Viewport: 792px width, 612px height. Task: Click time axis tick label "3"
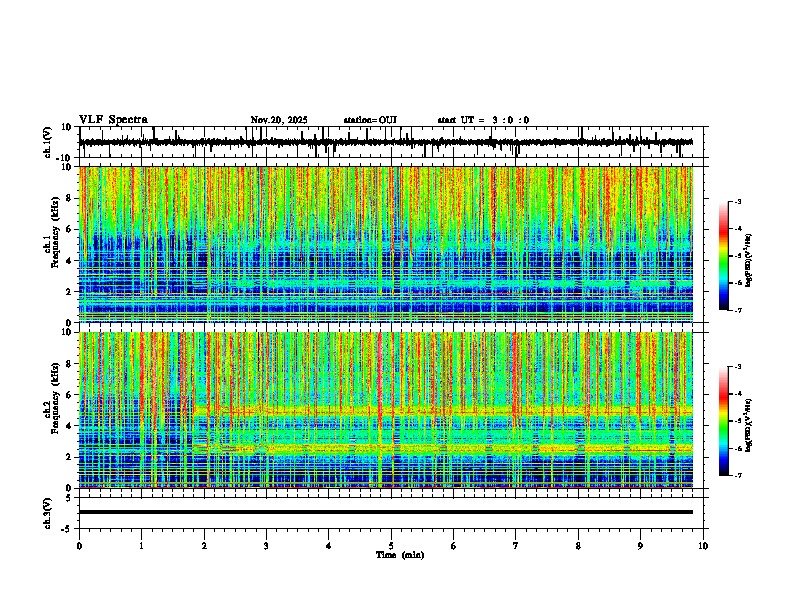(x=266, y=546)
